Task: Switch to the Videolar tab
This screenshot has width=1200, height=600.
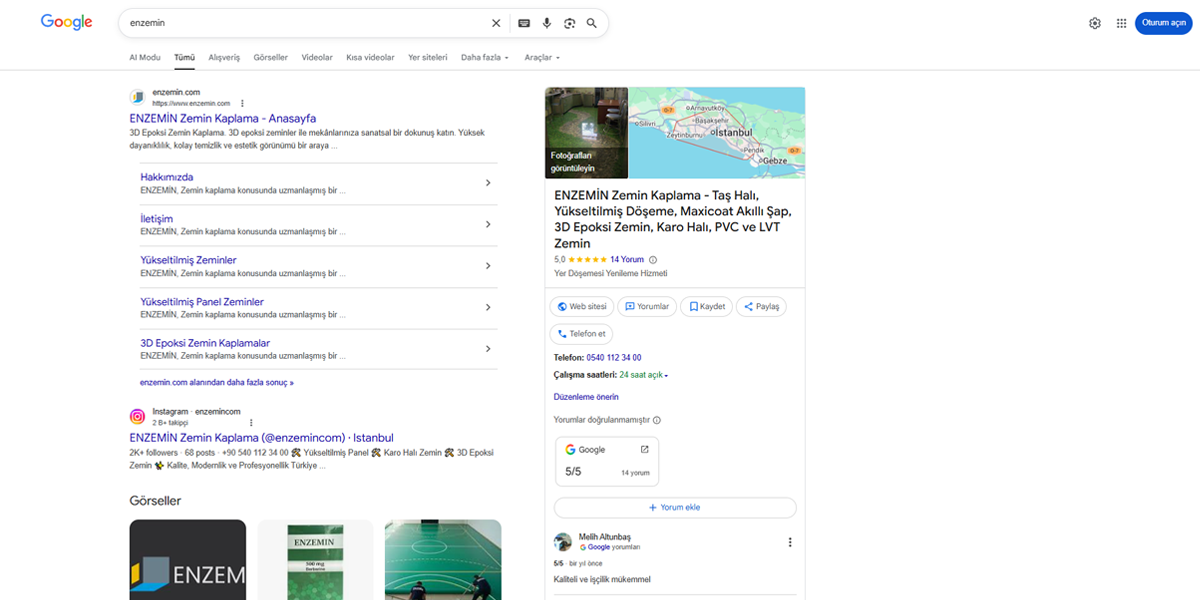Action: (317, 57)
